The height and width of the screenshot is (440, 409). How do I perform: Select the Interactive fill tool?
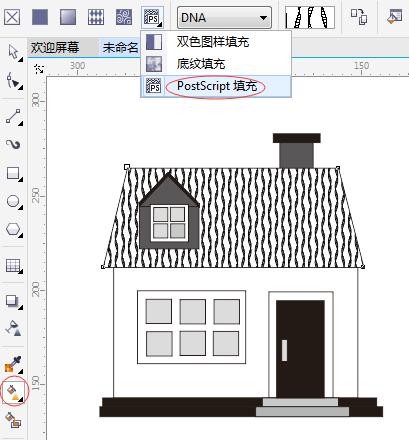coord(14,392)
